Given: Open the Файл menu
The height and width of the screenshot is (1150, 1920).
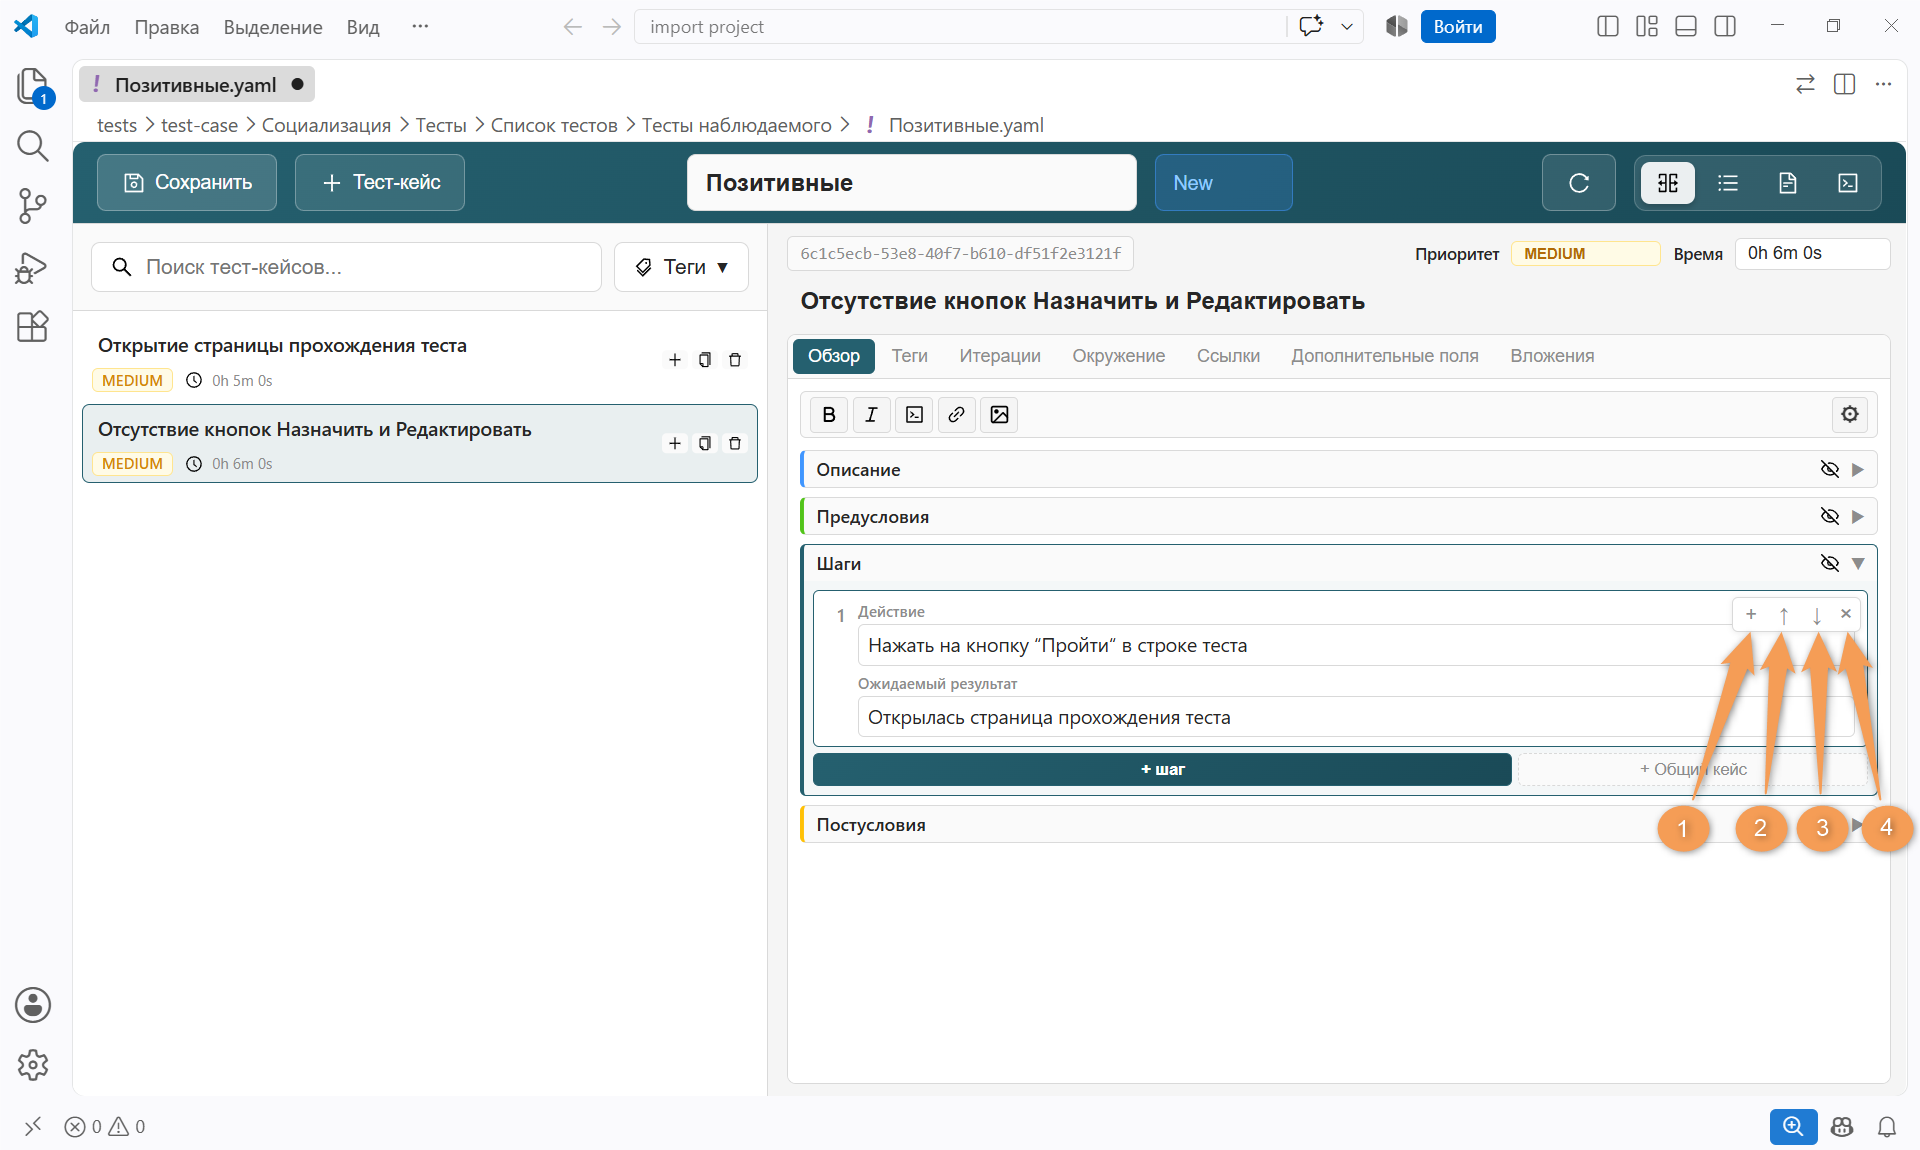Looking at the screenshot, I should (x=87, y=27).
